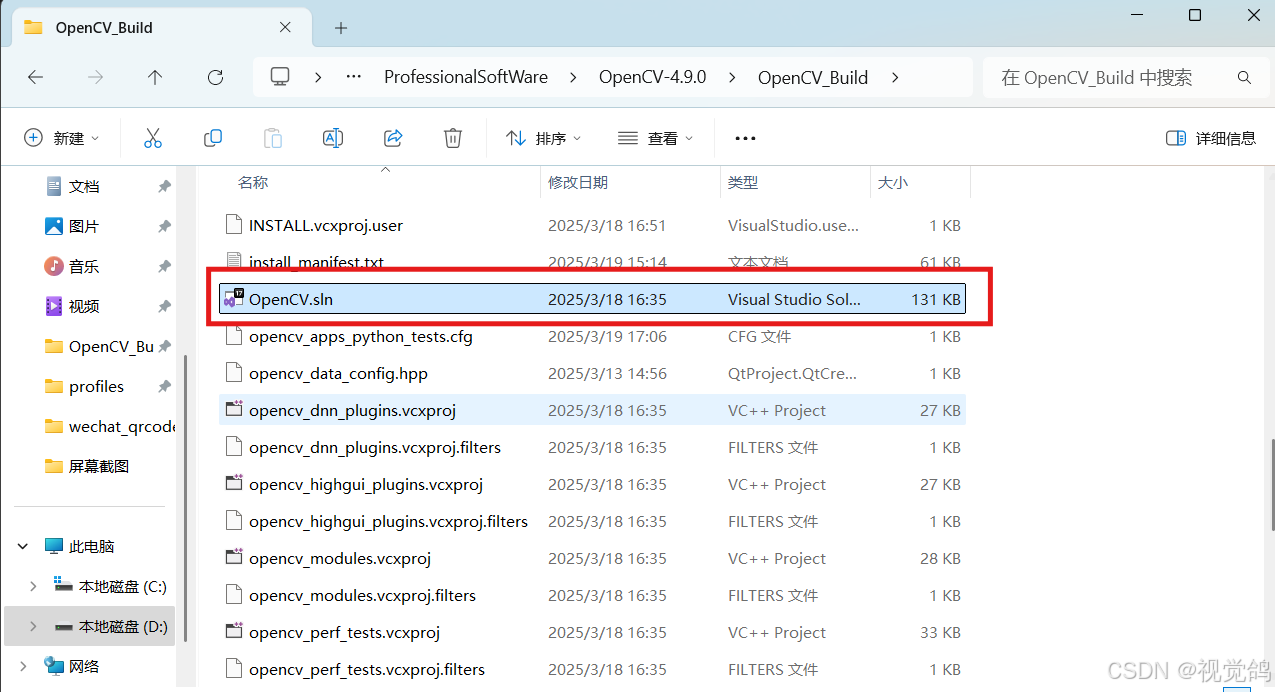1275x692 pixels.
Task: Click the Rename icon in the toolbar
Action: coord(332,137)
